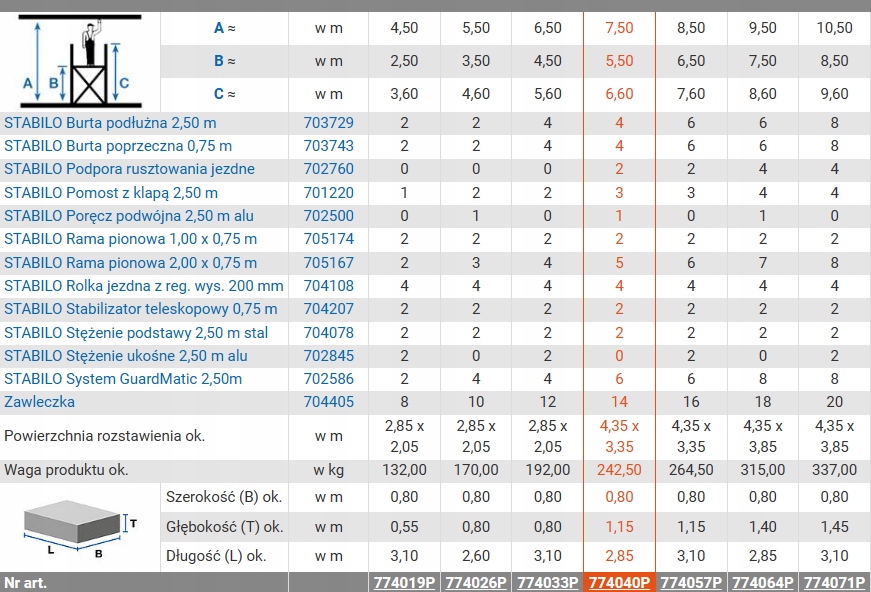The width and height of the screenshot is (871, 592).
Task: Open STABILO Pomost z klapą 2,50 m
Action: [111, 193]
